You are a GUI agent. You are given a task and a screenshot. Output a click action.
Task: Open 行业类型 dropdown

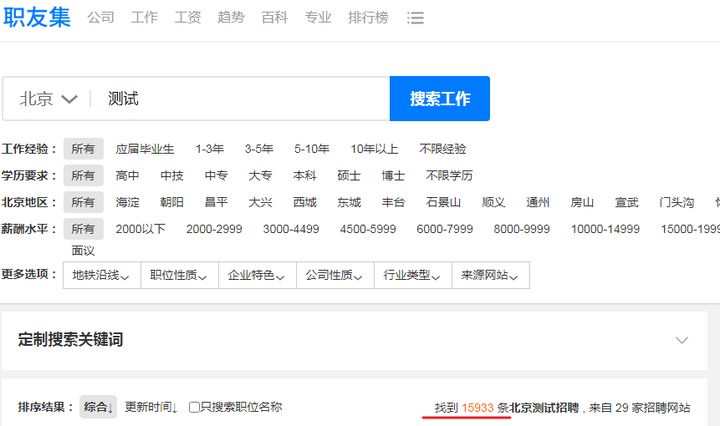[413, 275]
